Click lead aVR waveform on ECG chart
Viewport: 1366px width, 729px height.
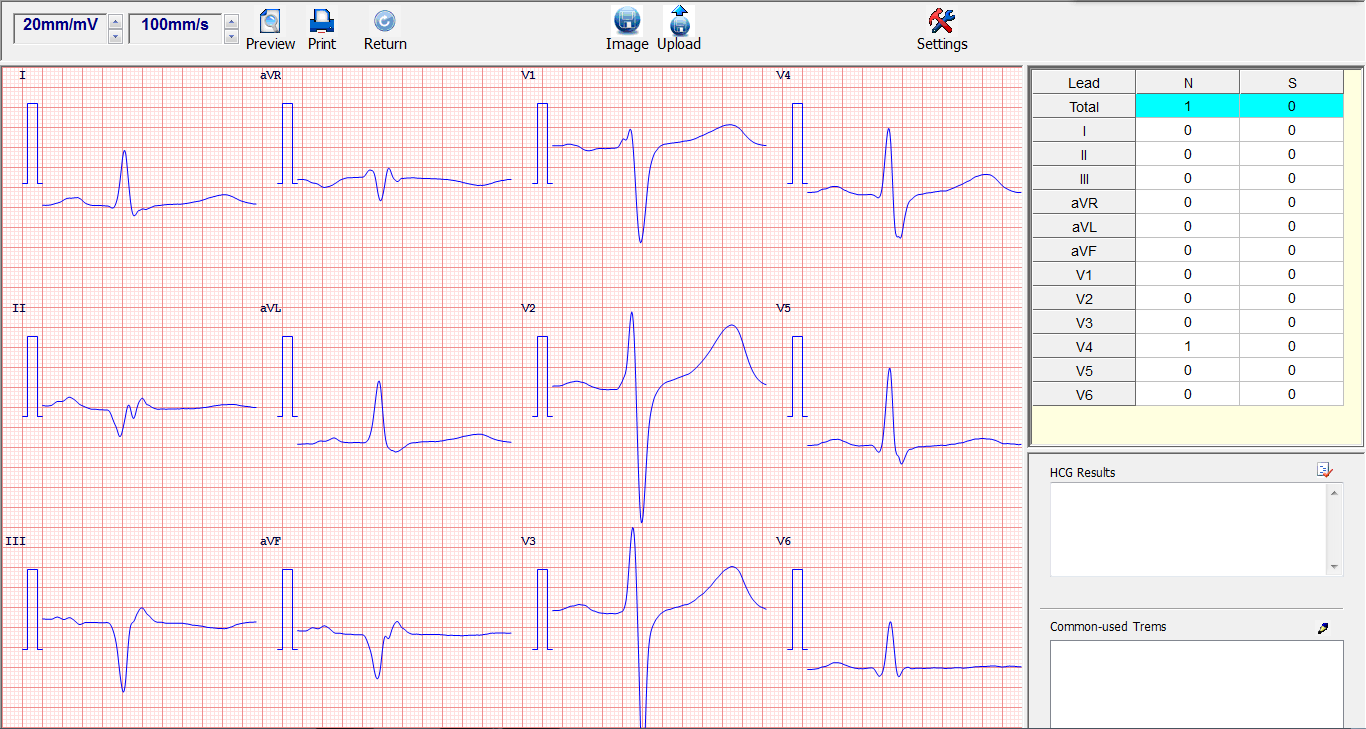pos(404,183)
